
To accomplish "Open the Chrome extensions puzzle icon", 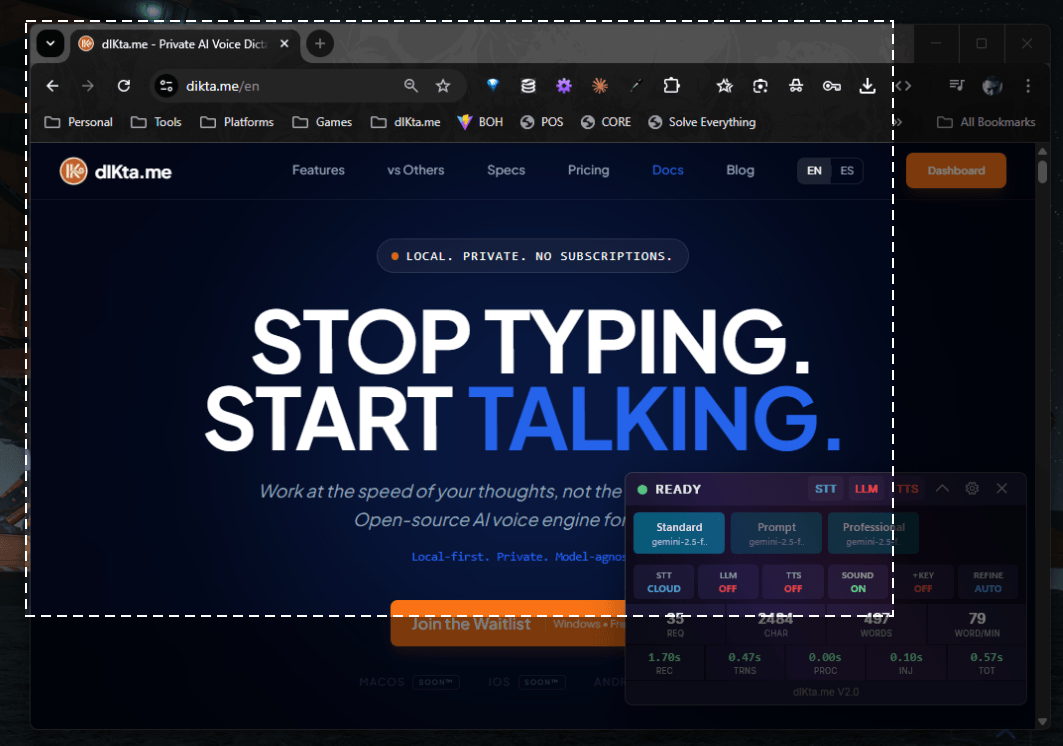I will coord(671,86).
